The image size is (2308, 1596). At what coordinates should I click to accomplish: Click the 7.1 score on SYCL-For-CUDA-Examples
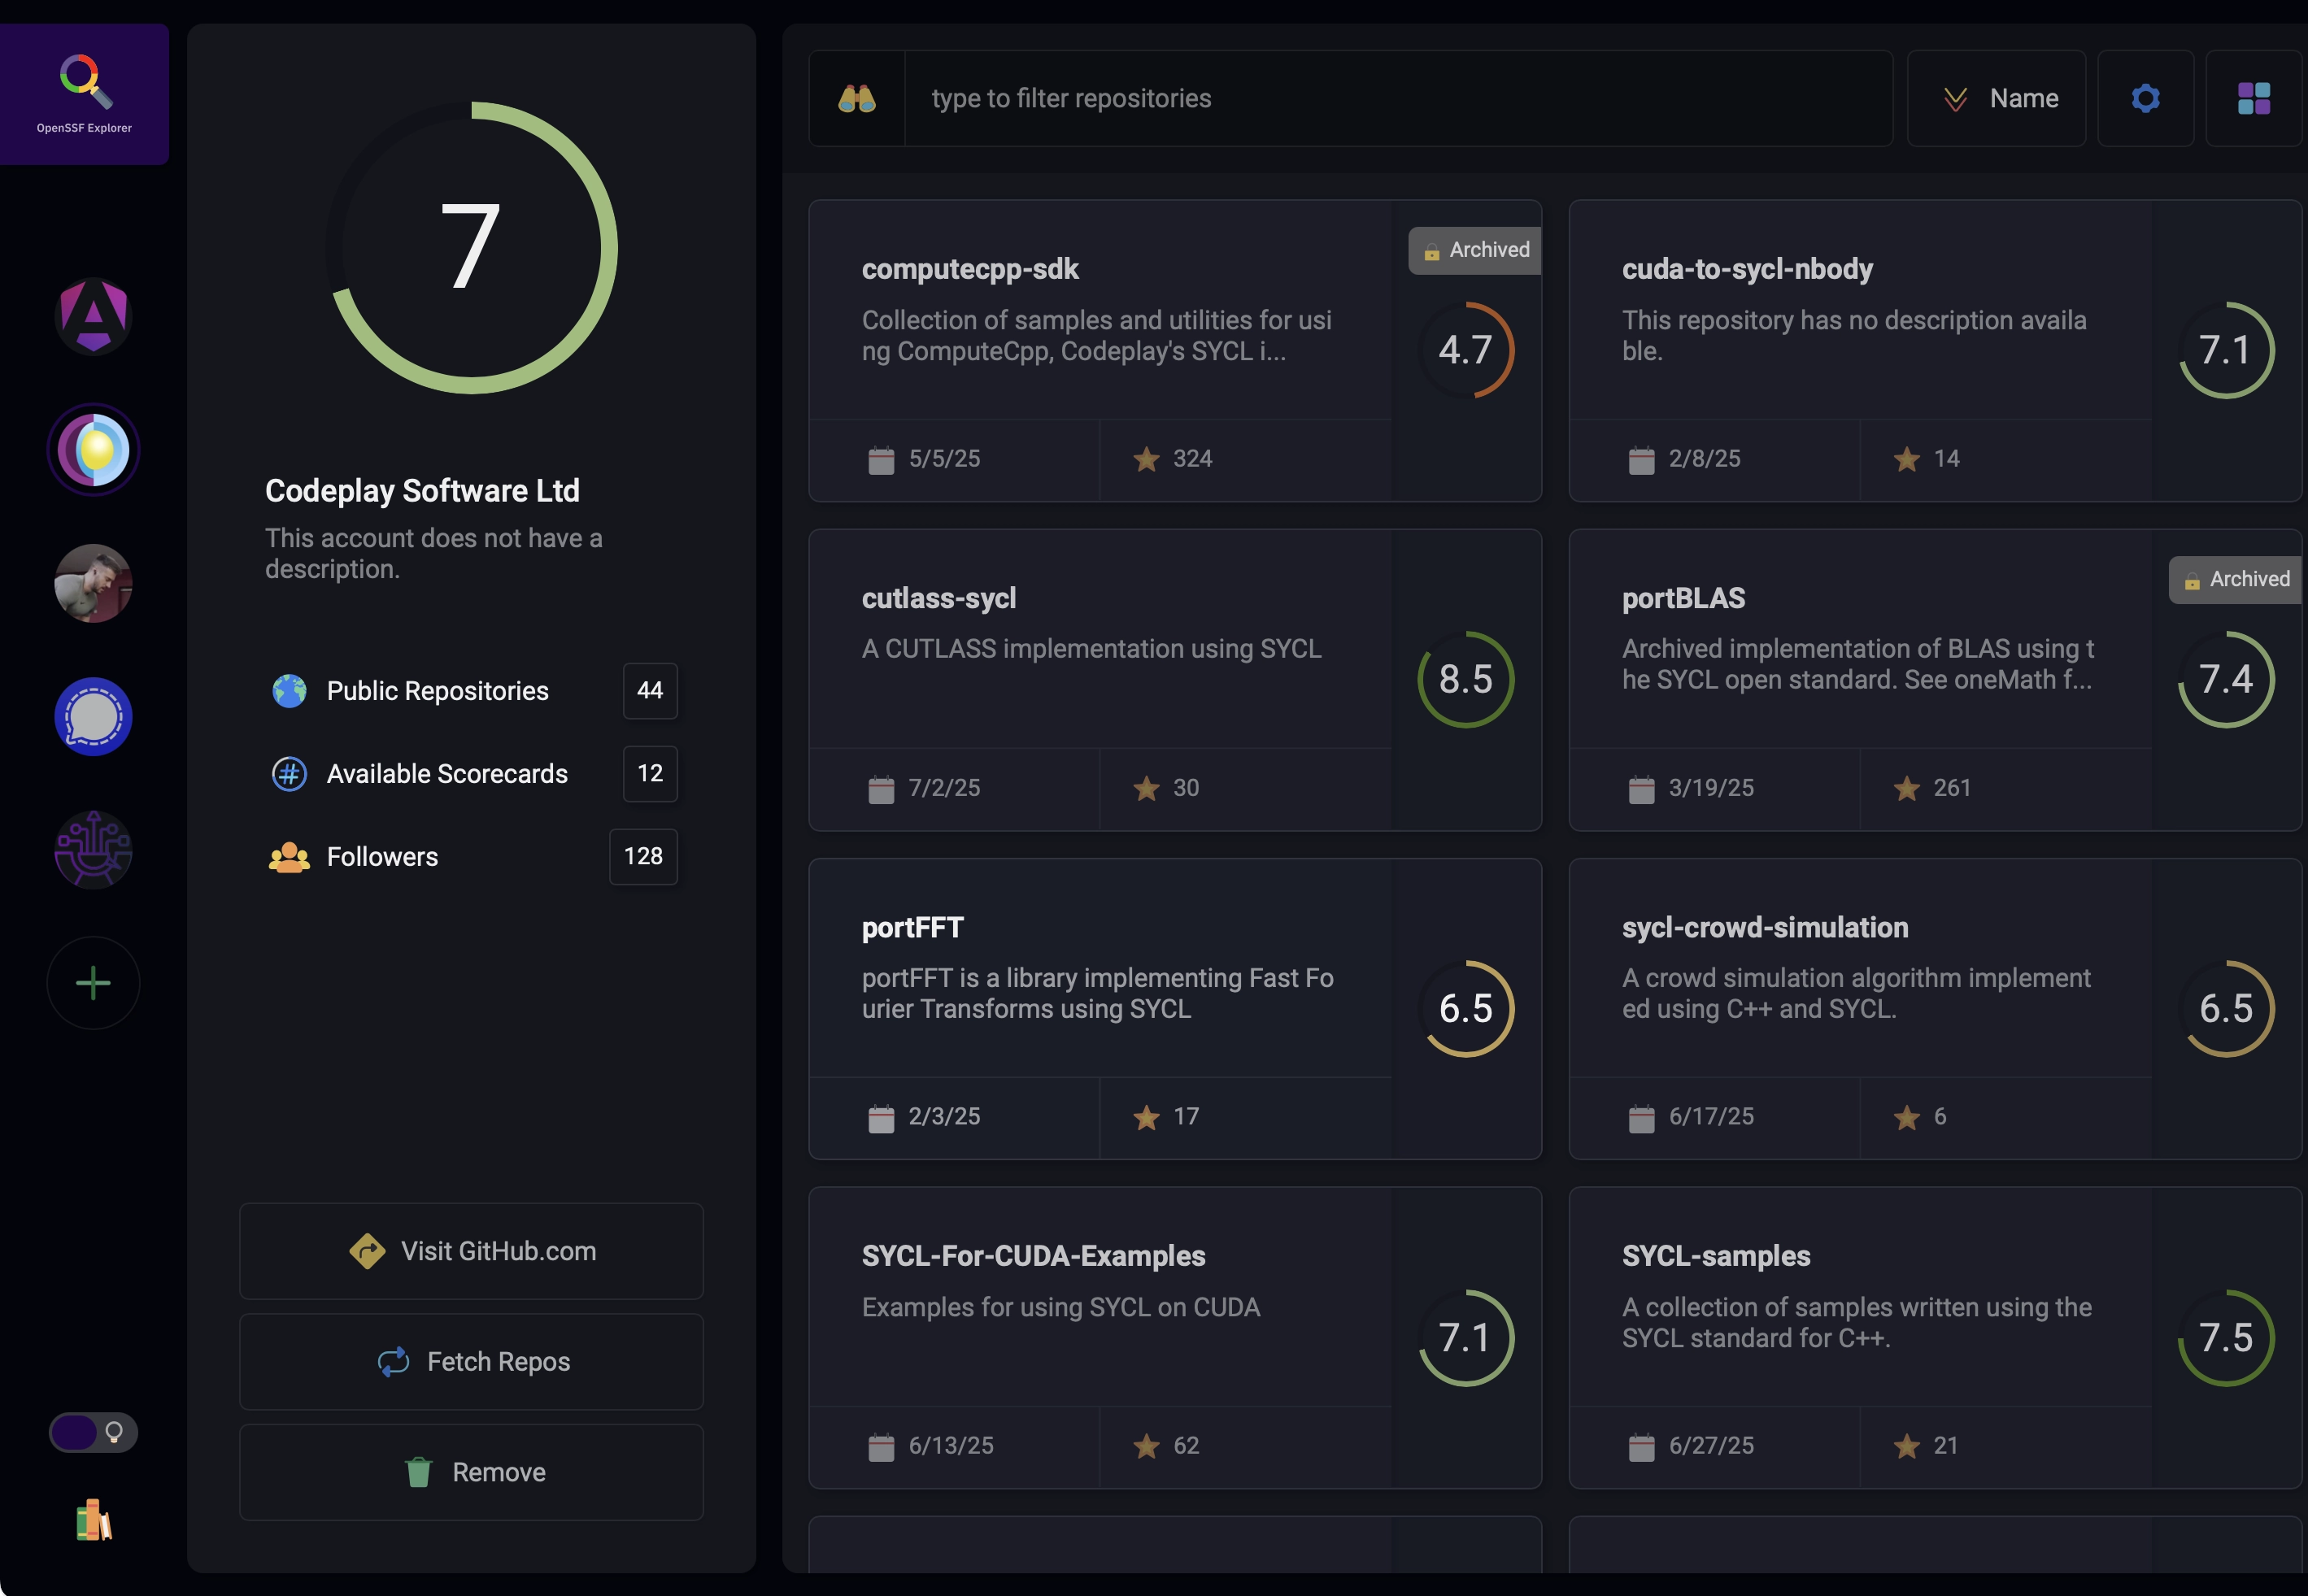[1466, 1337]
